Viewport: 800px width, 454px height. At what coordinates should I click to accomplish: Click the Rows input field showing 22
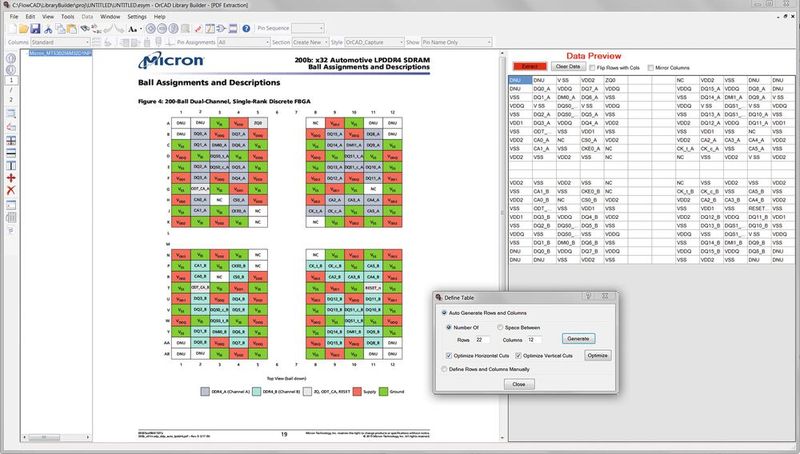[482, 340]
